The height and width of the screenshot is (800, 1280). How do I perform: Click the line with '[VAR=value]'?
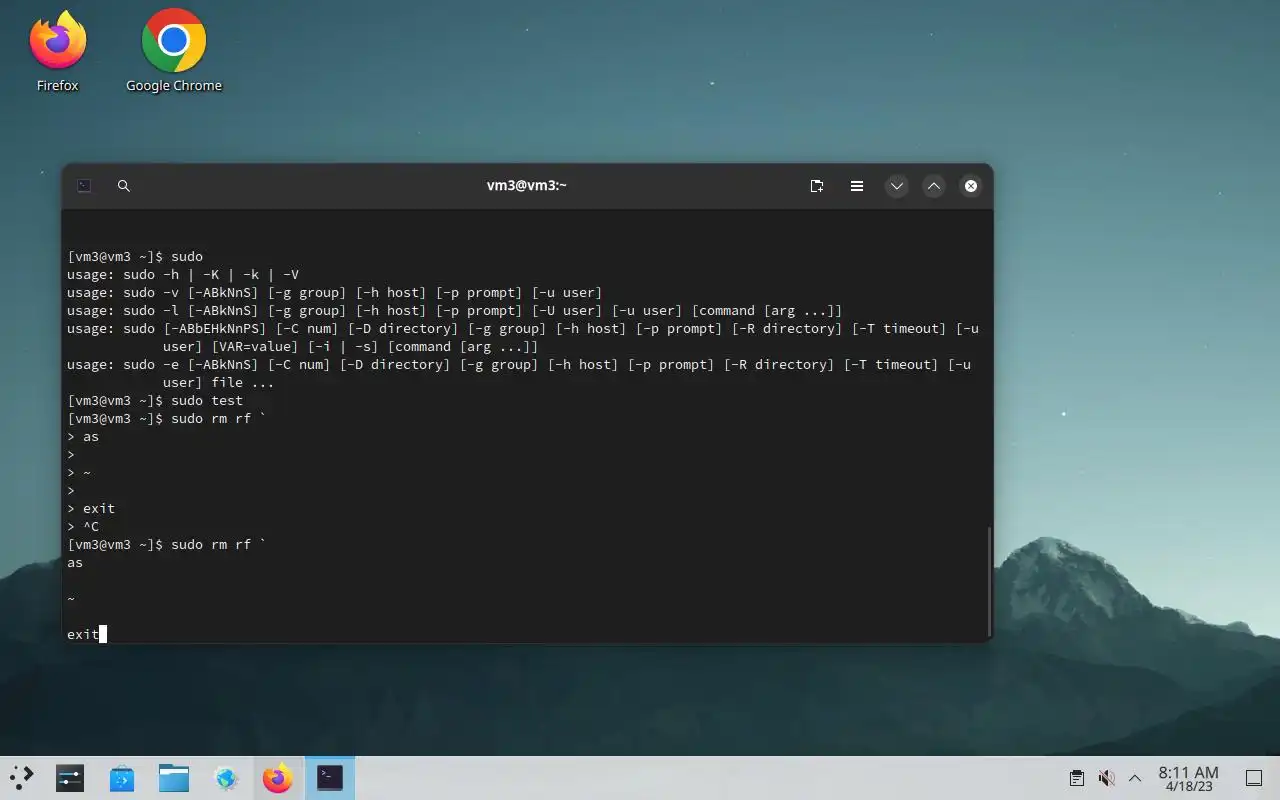350,347
